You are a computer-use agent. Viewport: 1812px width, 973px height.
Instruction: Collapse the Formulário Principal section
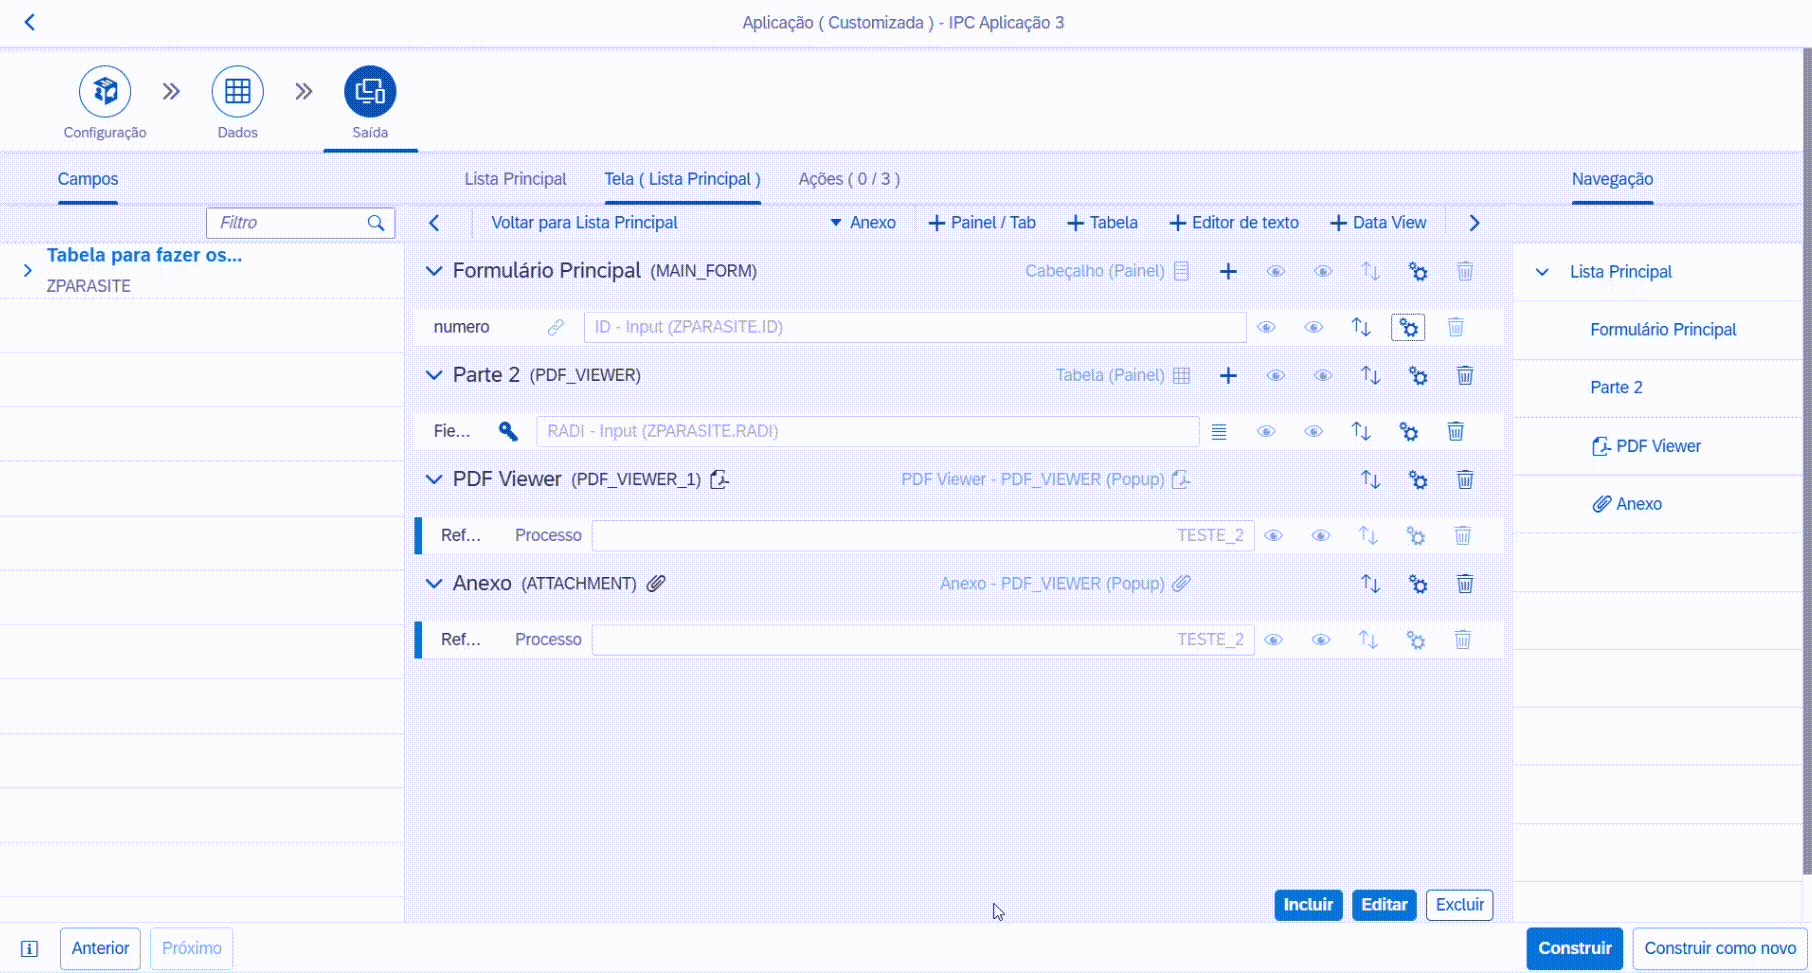tap(434, 271)
